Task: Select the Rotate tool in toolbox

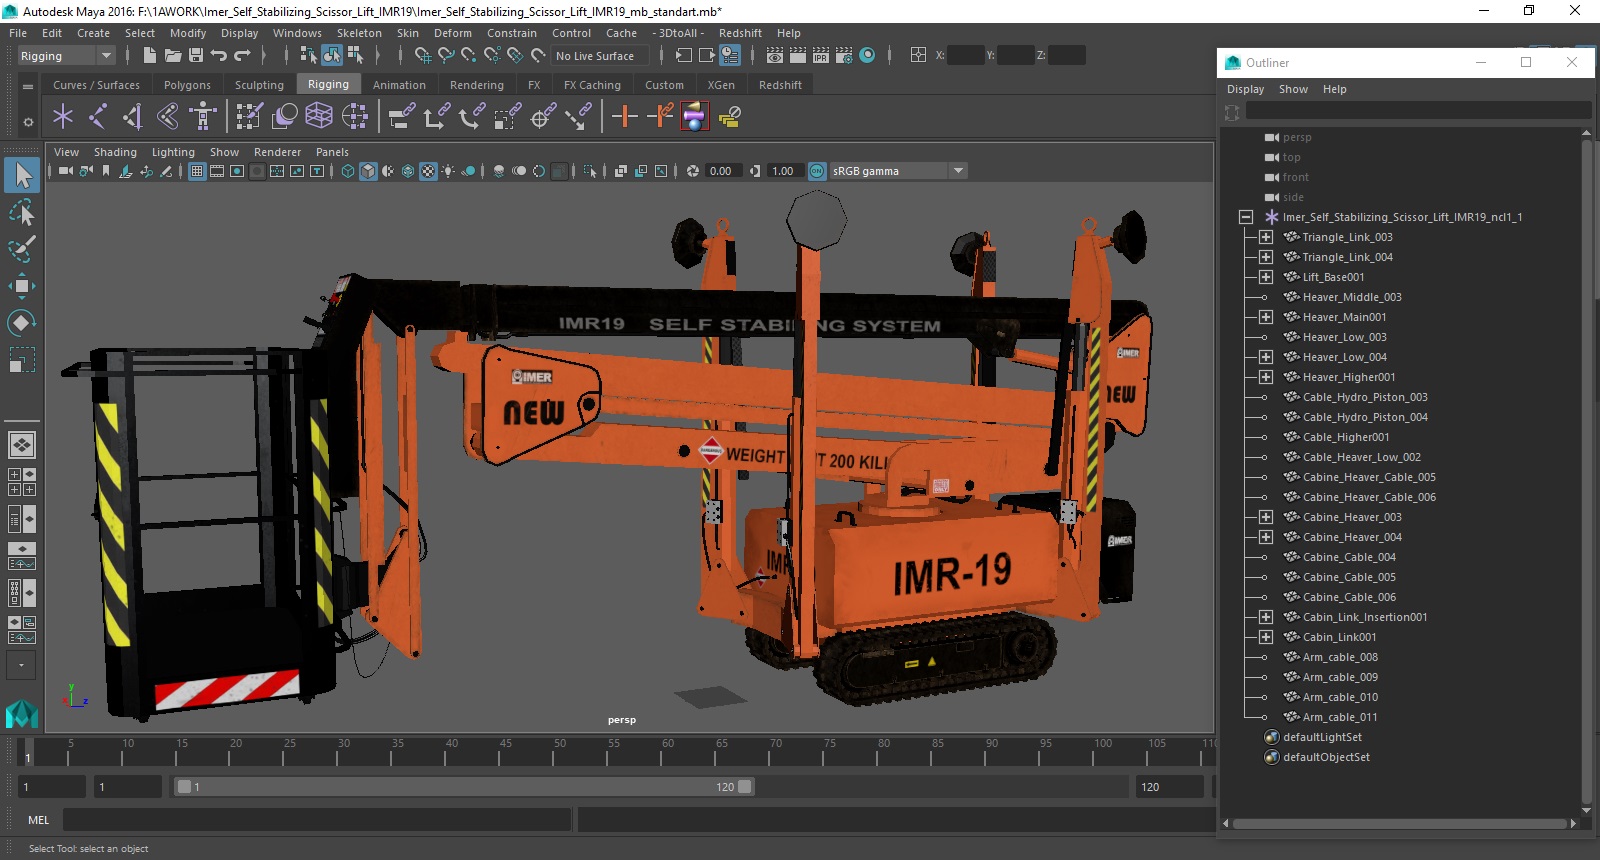Action: click(22, 323)
